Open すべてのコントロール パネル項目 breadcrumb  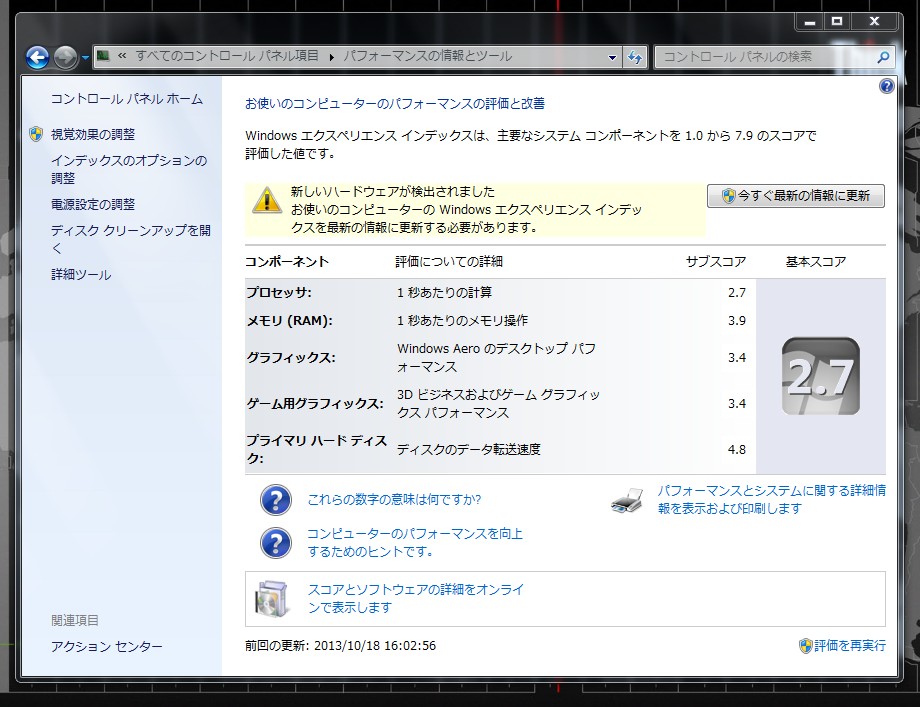click(226, 56)
